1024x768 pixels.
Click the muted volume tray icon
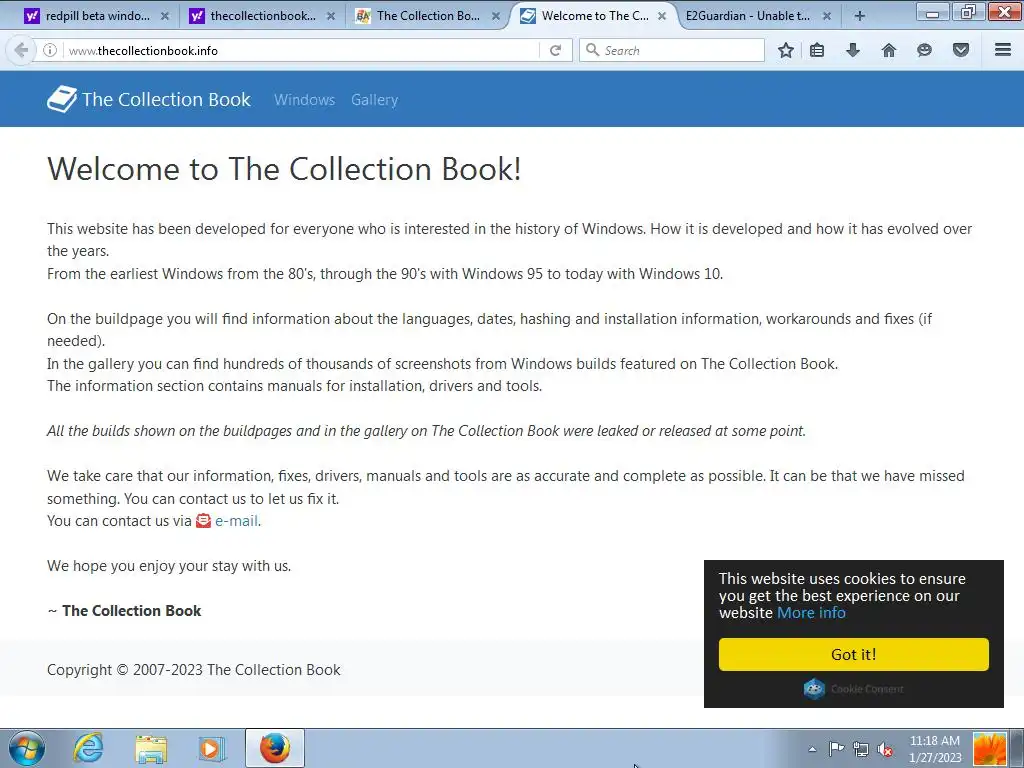(885, 749)
